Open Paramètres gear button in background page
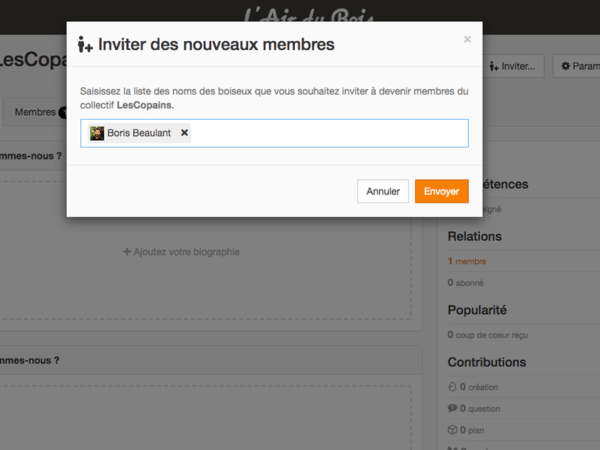Viewport: 600px width, 450px height. [577, 66]
